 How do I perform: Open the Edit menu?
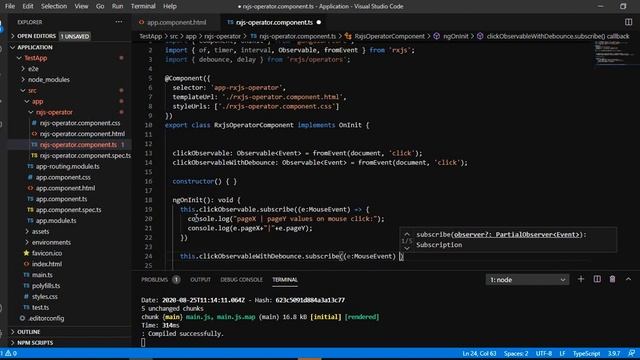[28, 6]
